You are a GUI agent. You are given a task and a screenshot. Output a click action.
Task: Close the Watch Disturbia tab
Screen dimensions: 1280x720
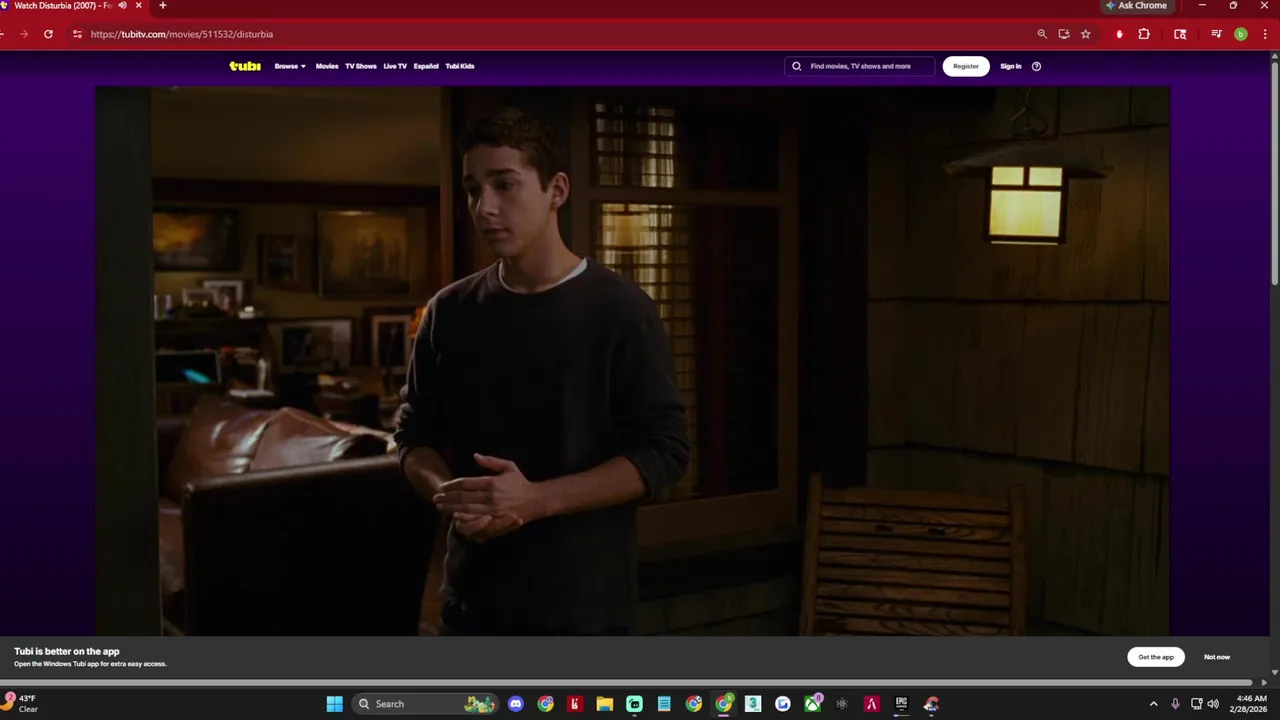(x=139, y=5)
